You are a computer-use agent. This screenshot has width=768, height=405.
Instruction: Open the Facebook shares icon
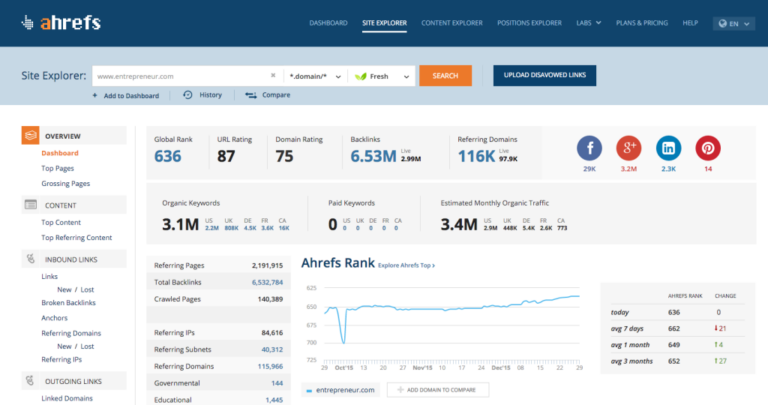589,148
